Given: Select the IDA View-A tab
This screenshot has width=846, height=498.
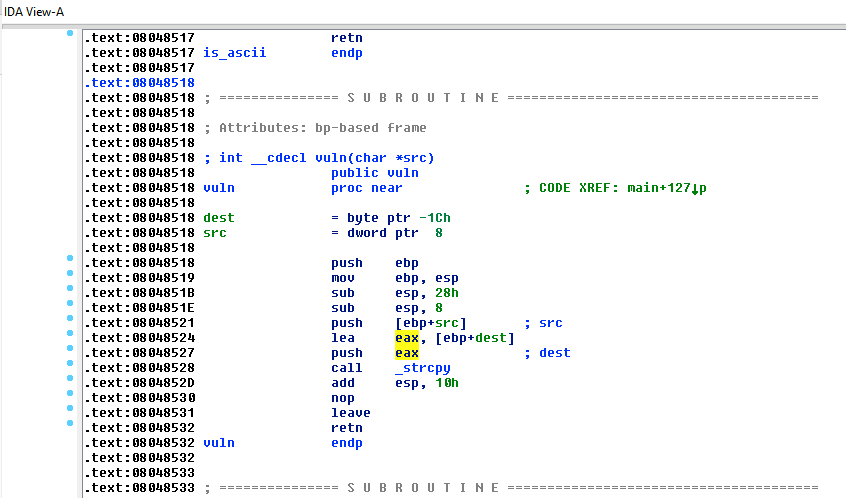Looking at the screenshot, I should (x=34, y=11).
